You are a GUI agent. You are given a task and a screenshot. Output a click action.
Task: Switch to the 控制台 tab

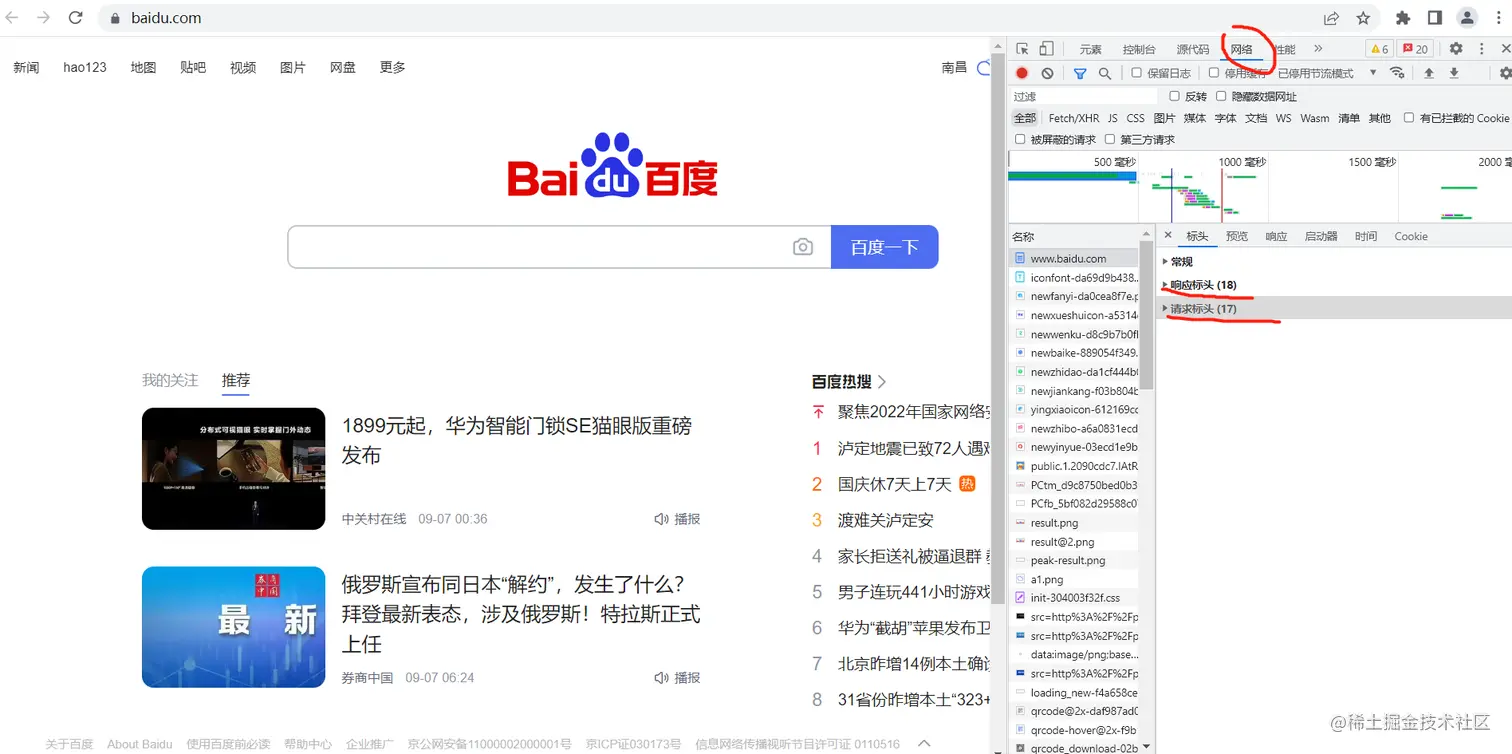point(1139,49)
